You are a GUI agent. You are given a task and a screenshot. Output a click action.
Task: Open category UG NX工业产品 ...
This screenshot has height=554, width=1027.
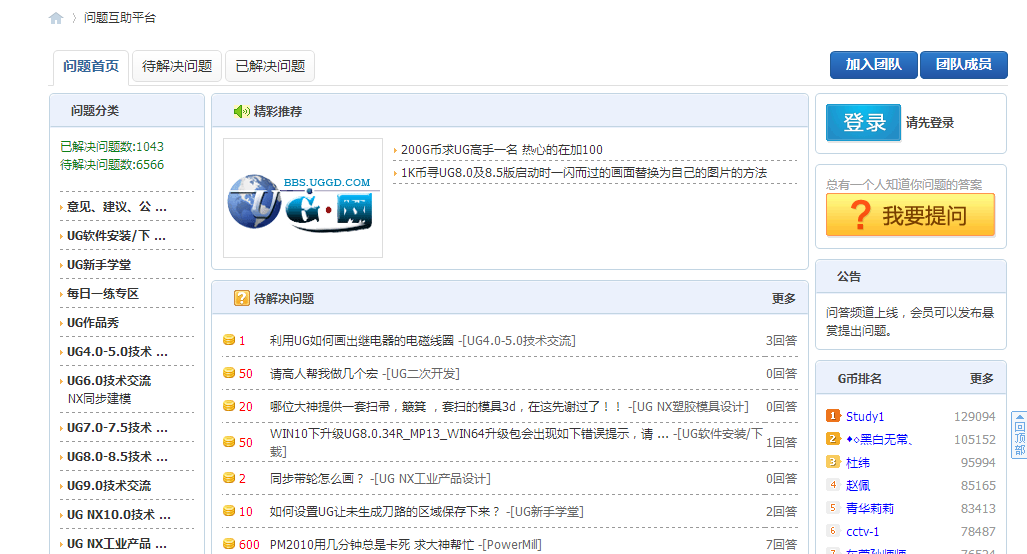pyautogui.click(x=117, y=544)
